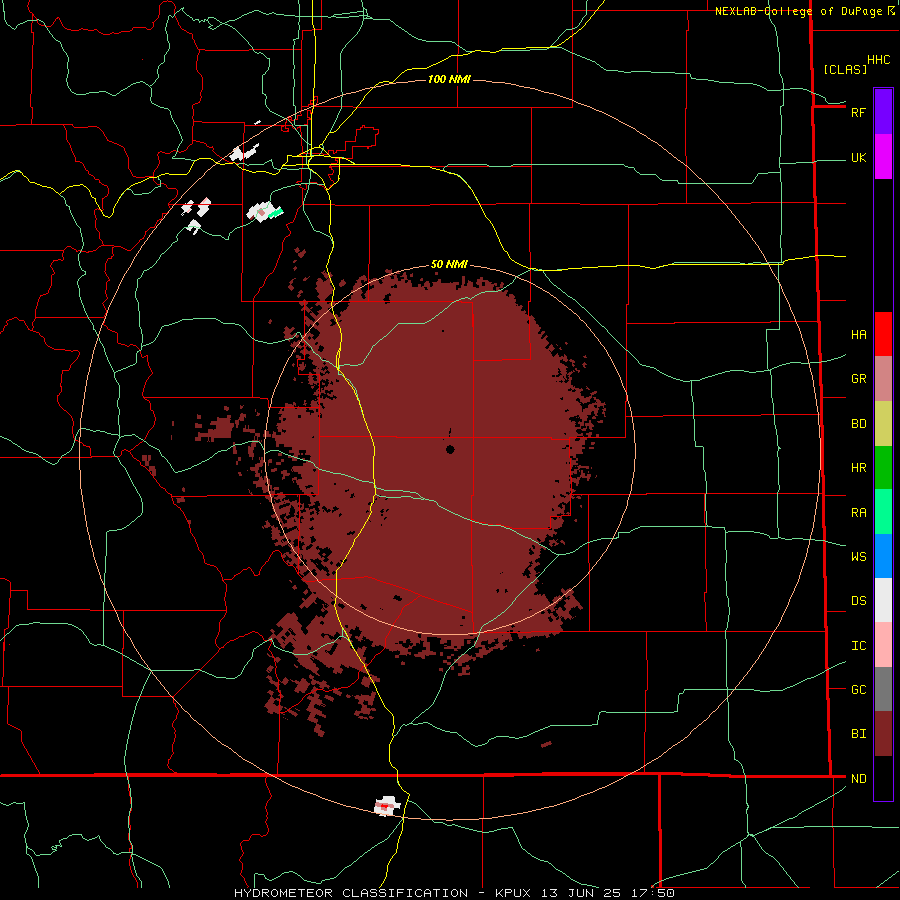Screen dimensions: 900x900
Task: Select the gray GC legend swatch
Action: (883, 689)
